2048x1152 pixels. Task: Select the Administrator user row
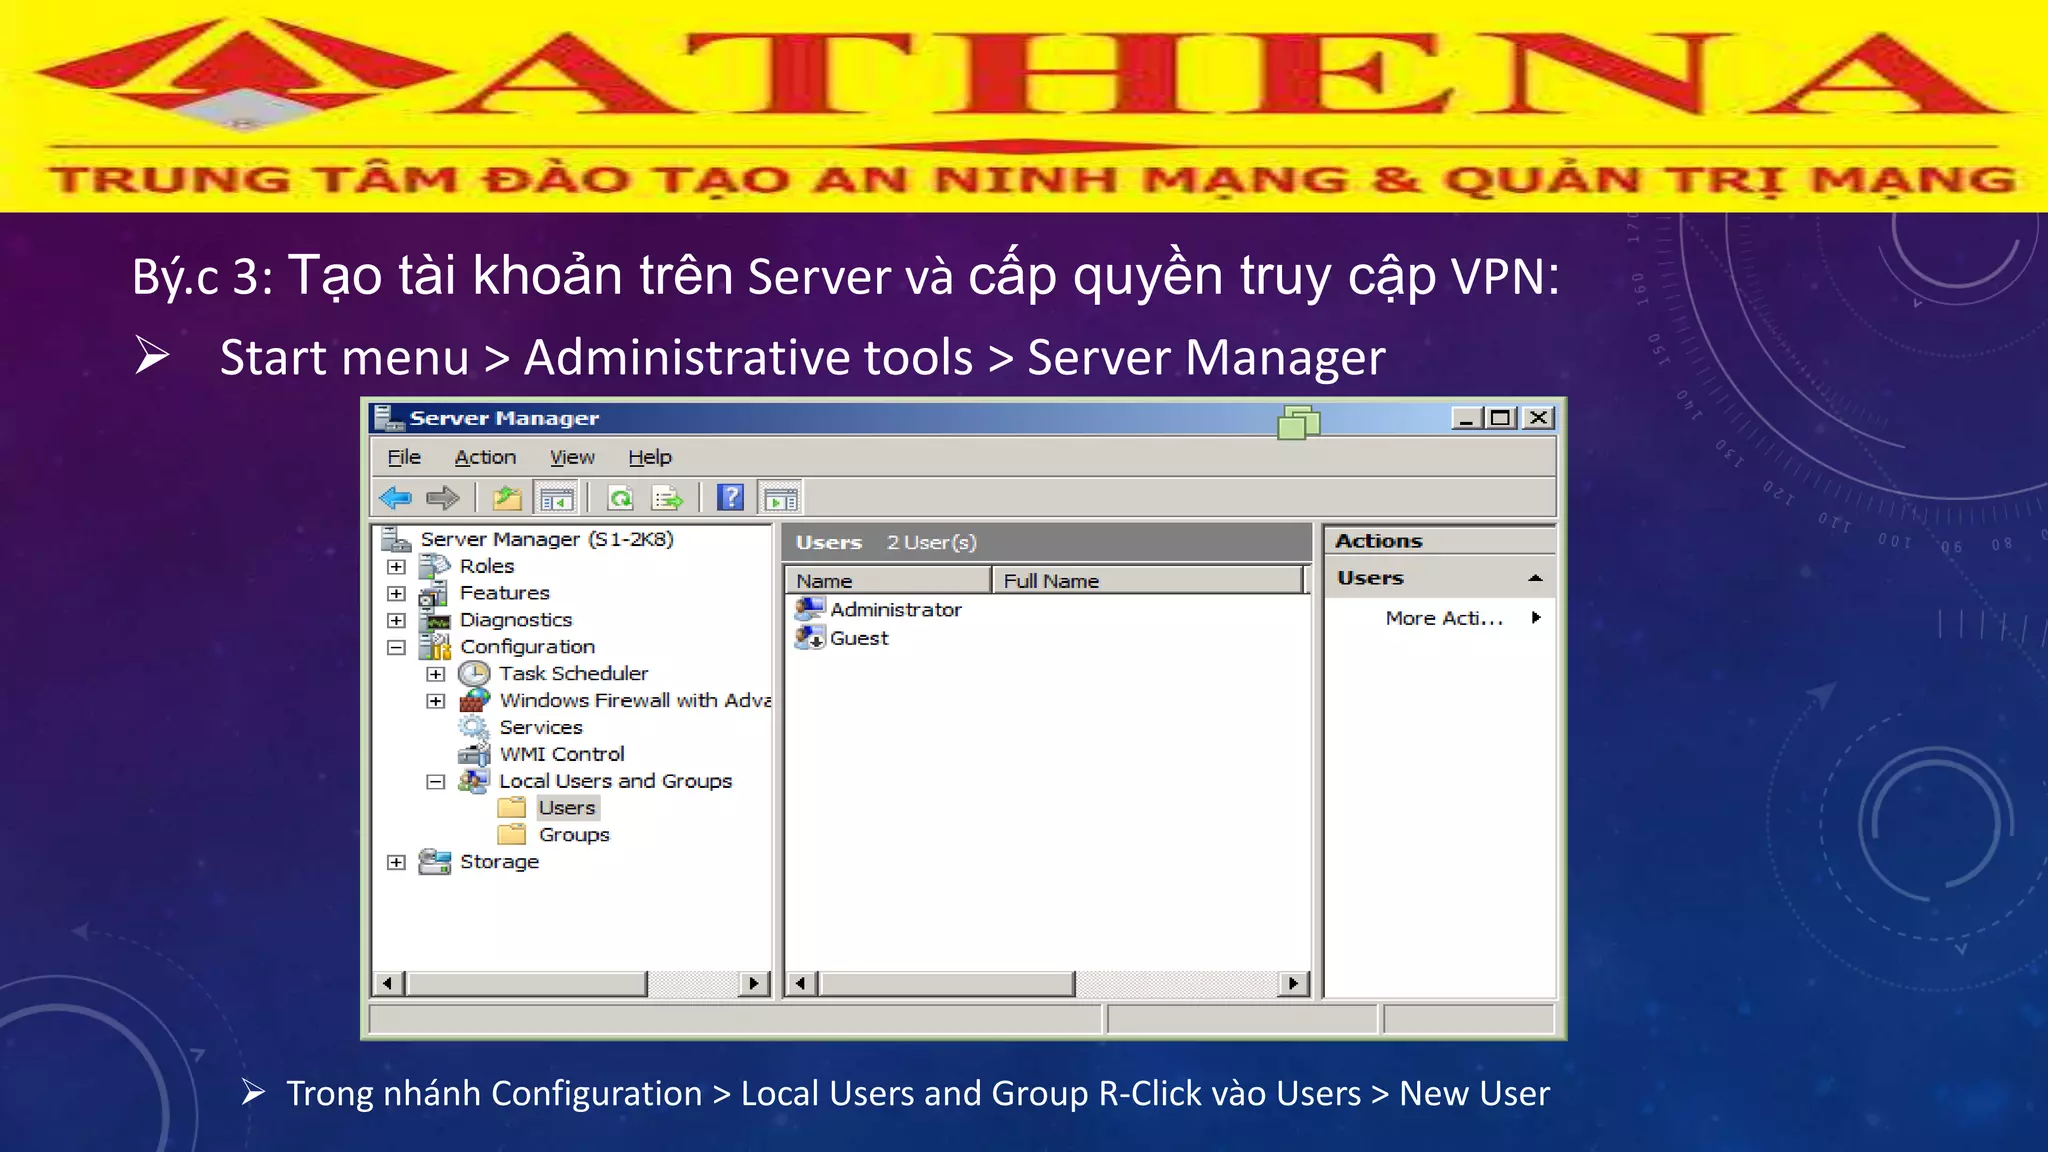click(x=896, y=609)
